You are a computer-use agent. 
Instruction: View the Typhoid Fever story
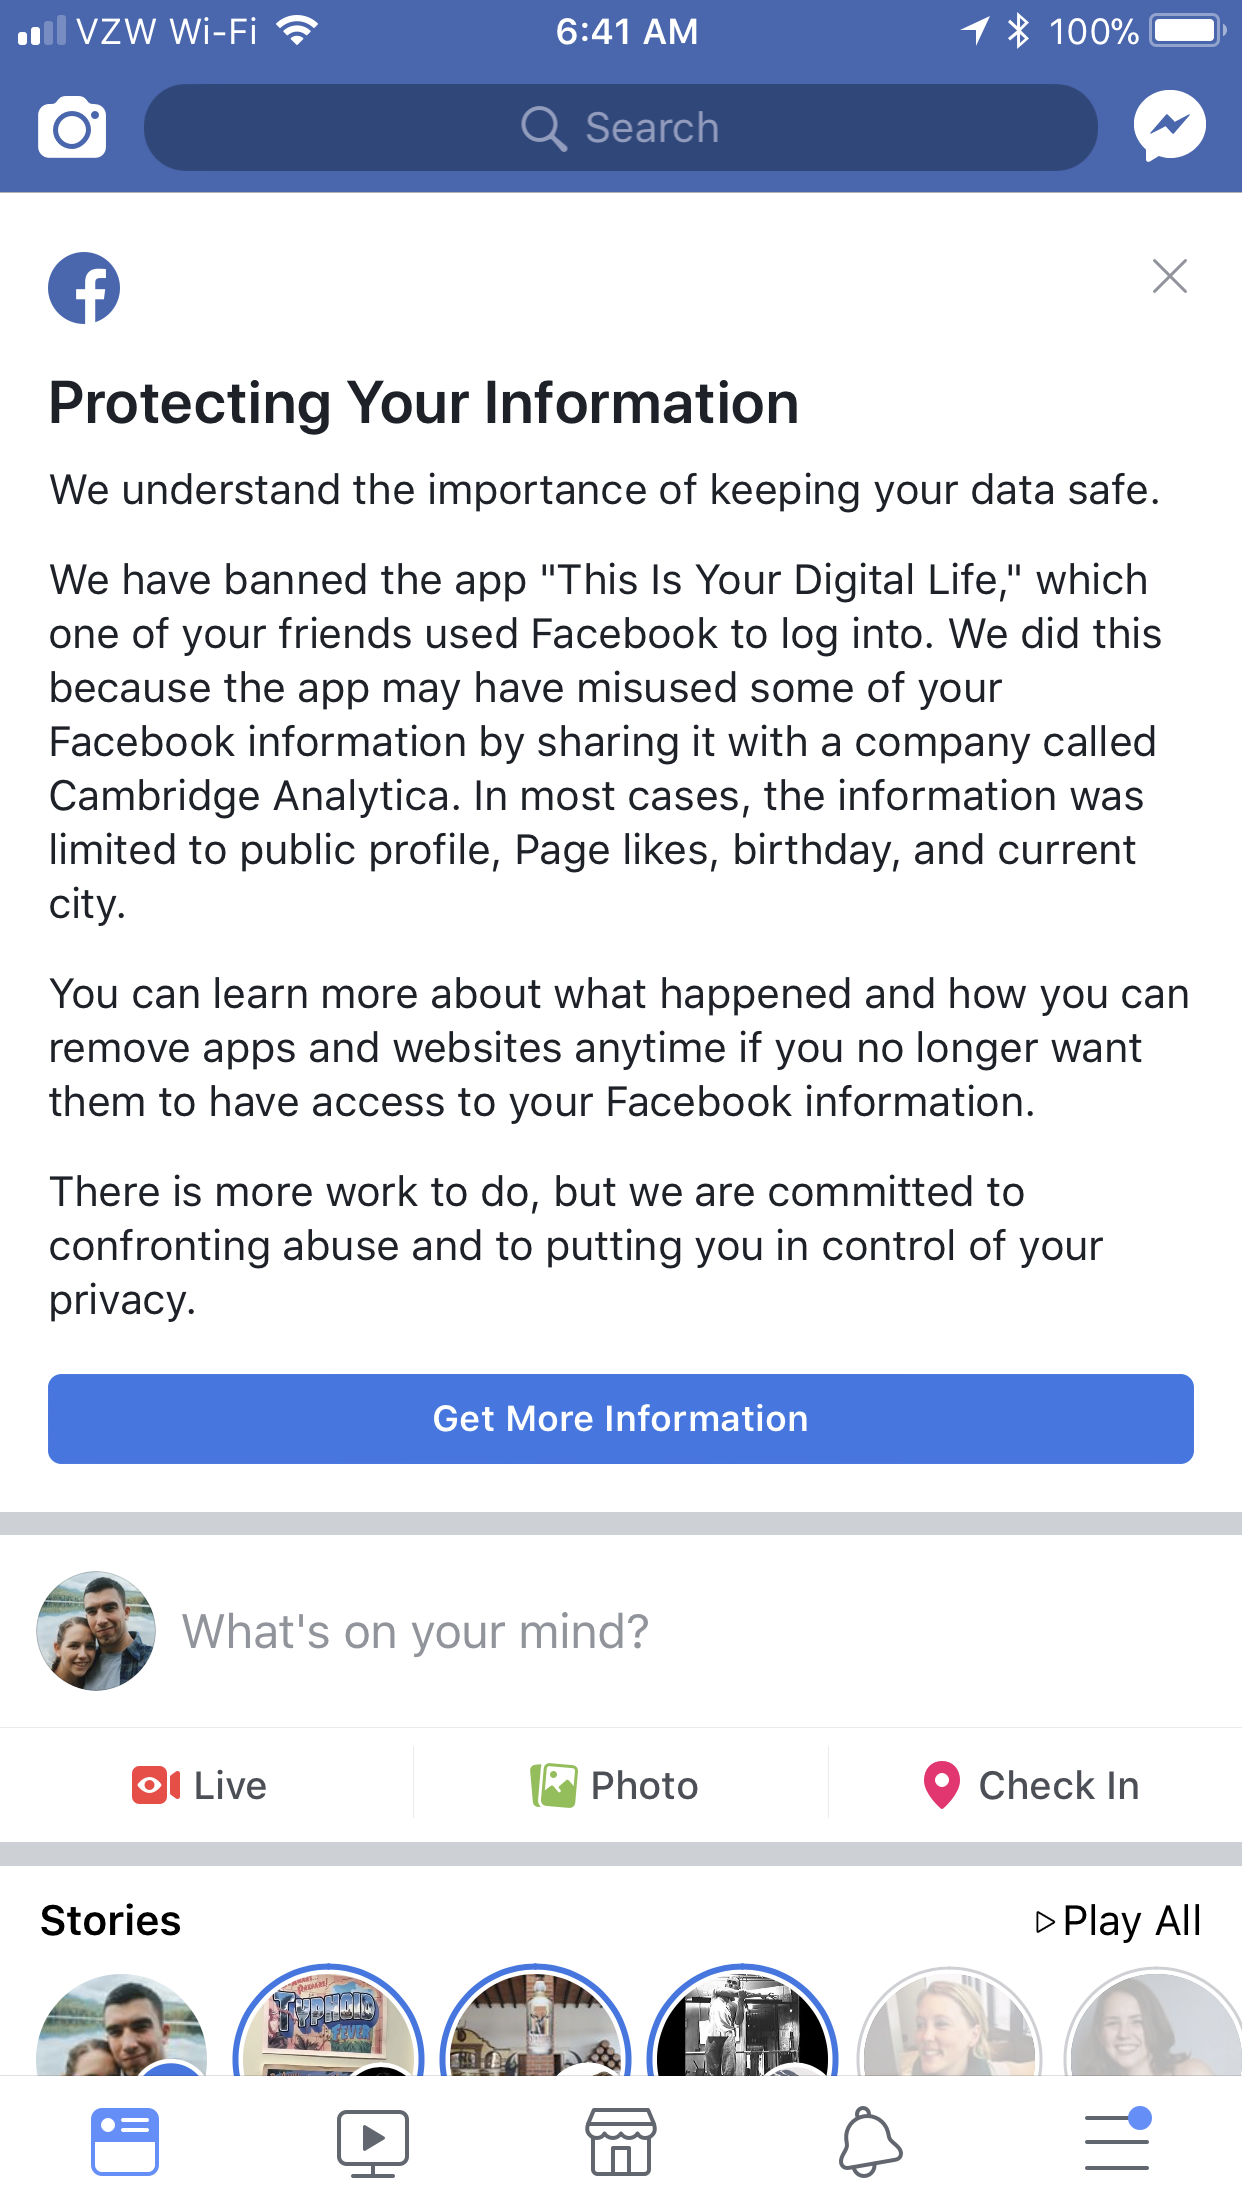coord(328,2022)
